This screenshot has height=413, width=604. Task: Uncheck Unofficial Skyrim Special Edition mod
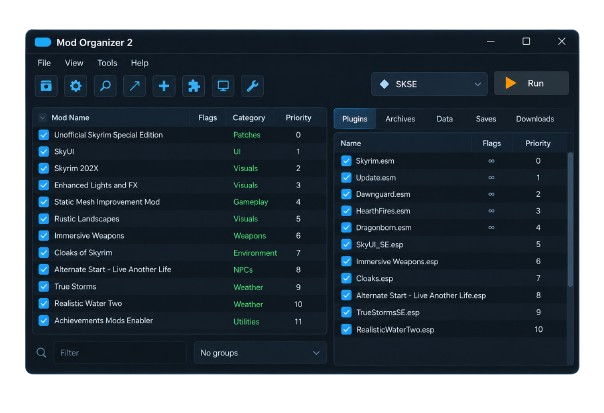44,135
